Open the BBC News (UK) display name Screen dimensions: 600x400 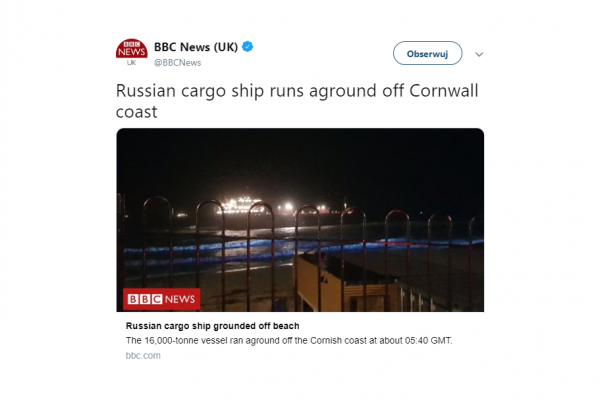coord(196,47)
